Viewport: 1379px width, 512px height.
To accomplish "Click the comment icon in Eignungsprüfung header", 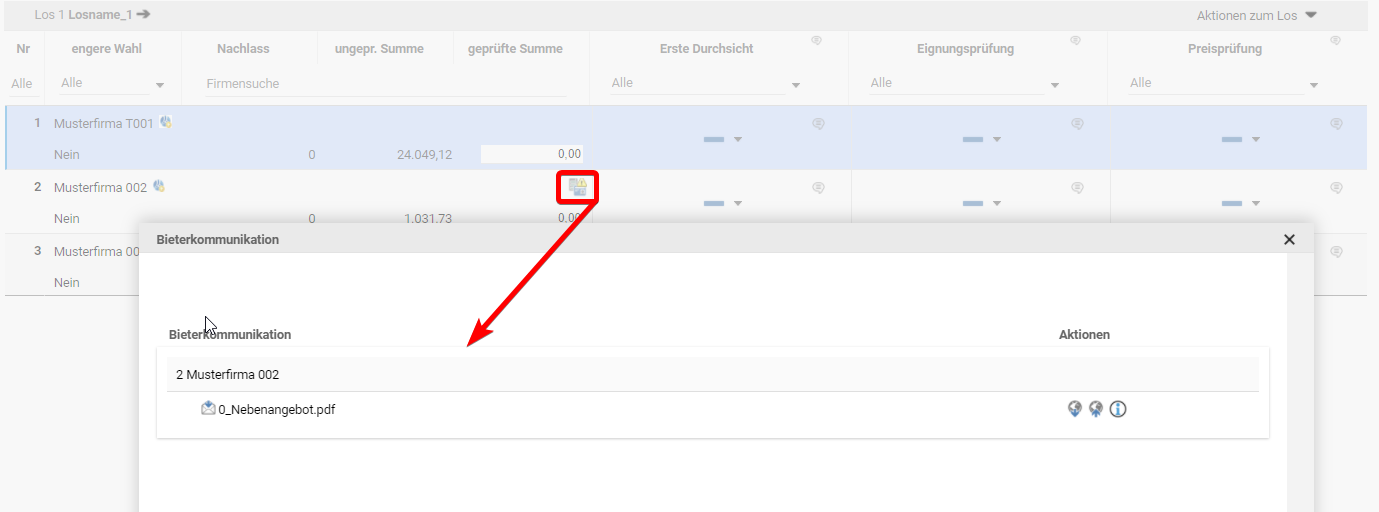I will pos(1076,41).
